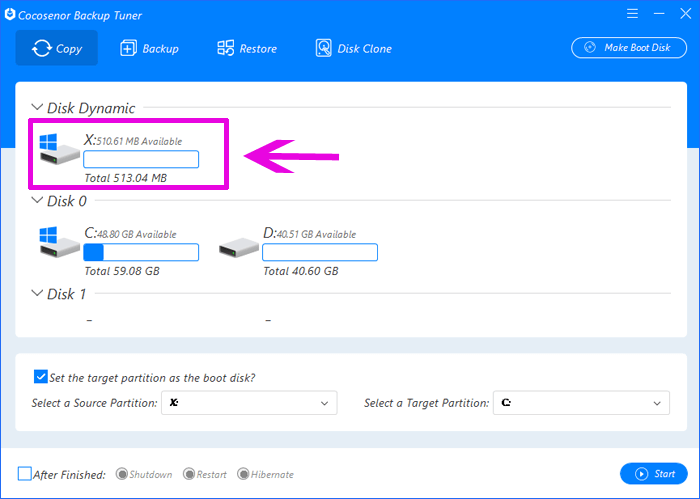Collapse the Disk 1 section
The width and height of the screenshot is (700, 499).
click(x=37, y=293)
